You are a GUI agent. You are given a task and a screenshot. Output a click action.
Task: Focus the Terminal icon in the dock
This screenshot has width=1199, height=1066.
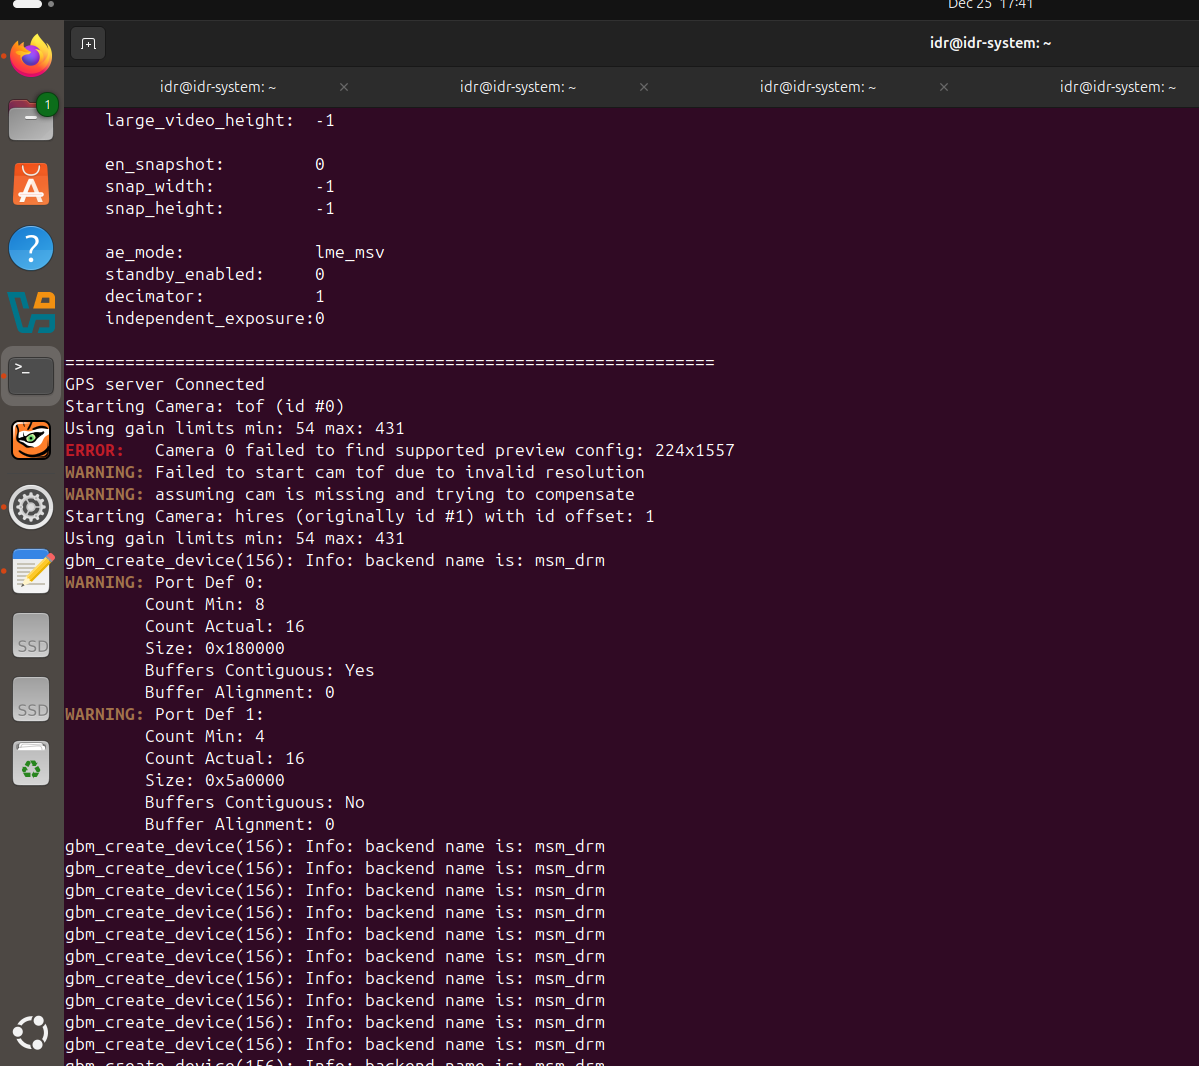31,376
